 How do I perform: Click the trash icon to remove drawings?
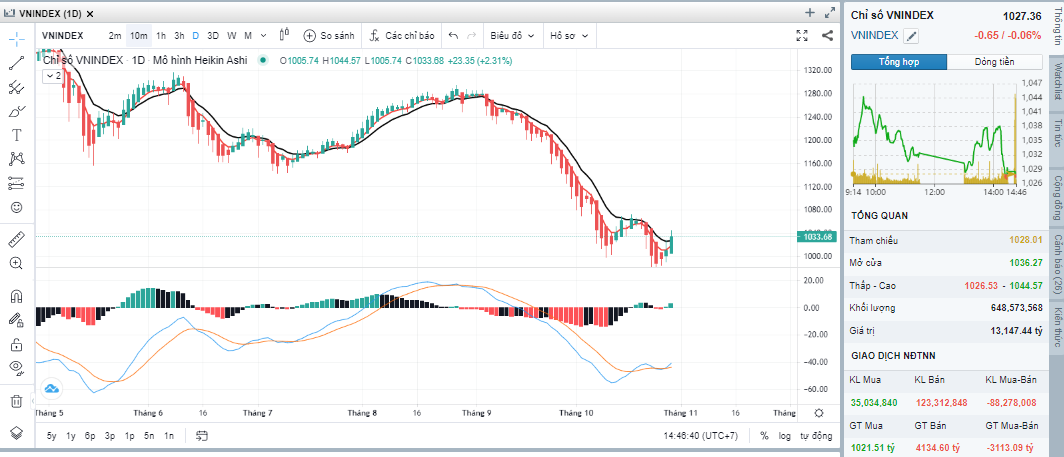tap(16, 401)
